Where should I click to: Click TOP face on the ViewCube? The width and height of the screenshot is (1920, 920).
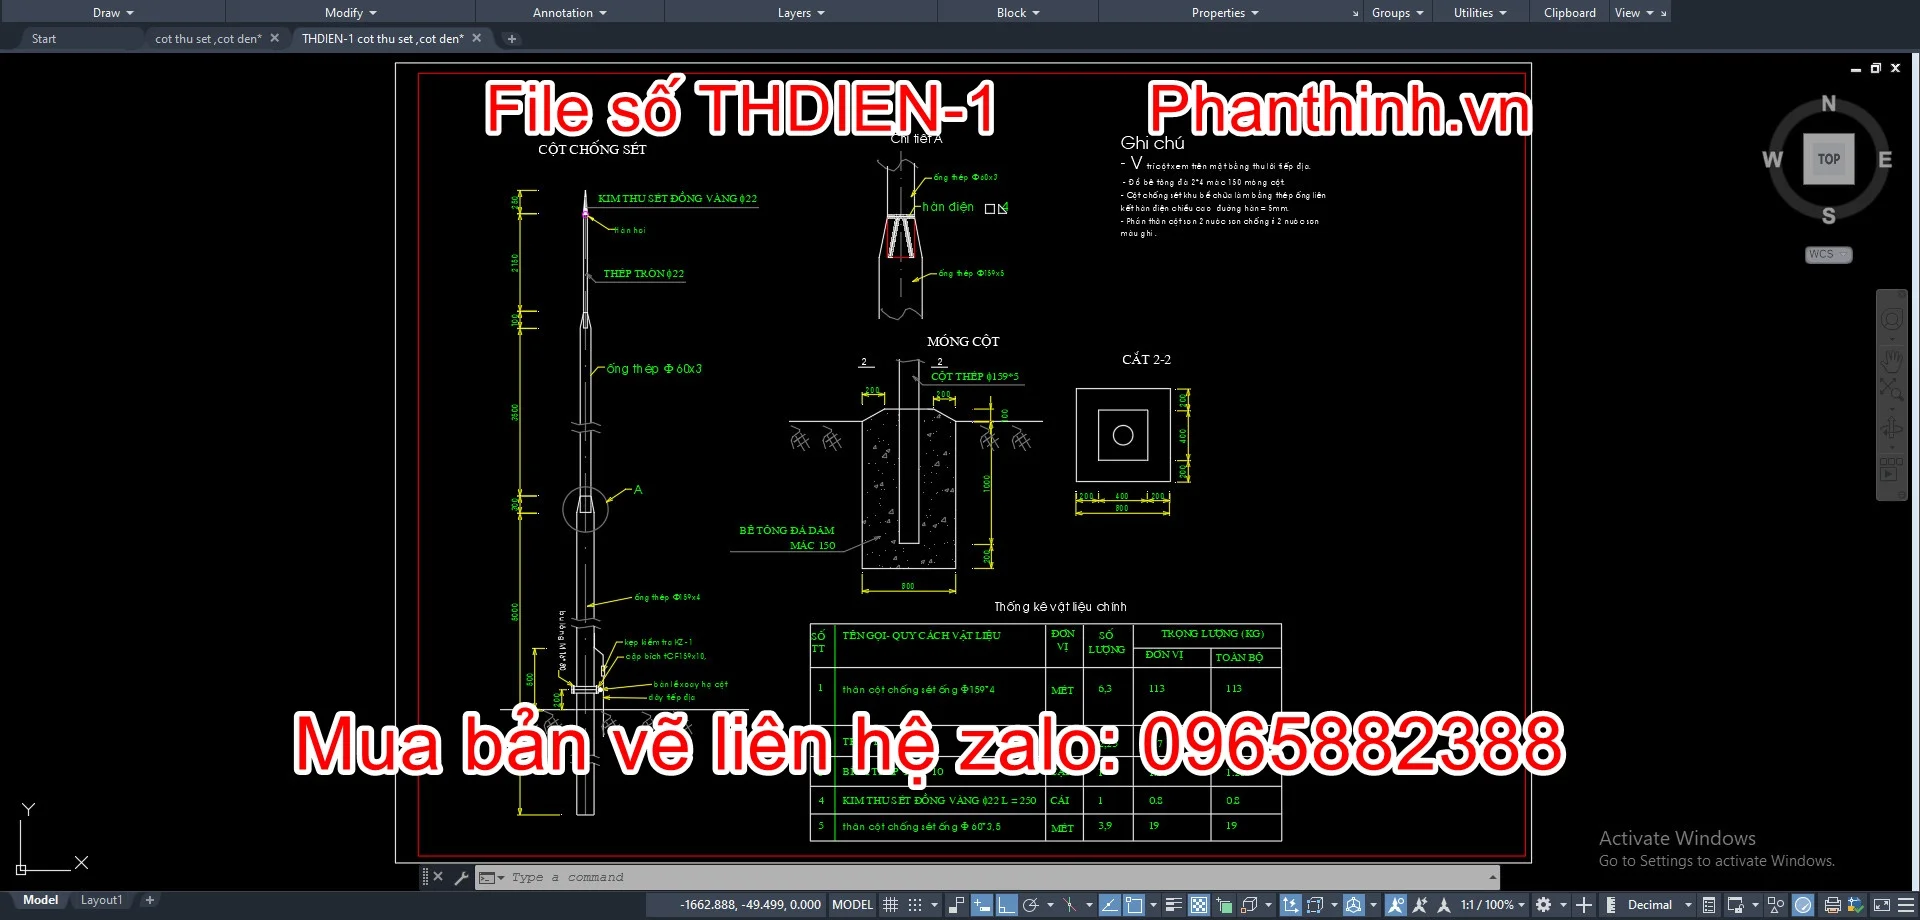pyautogui.click(x=1828, y=159)
